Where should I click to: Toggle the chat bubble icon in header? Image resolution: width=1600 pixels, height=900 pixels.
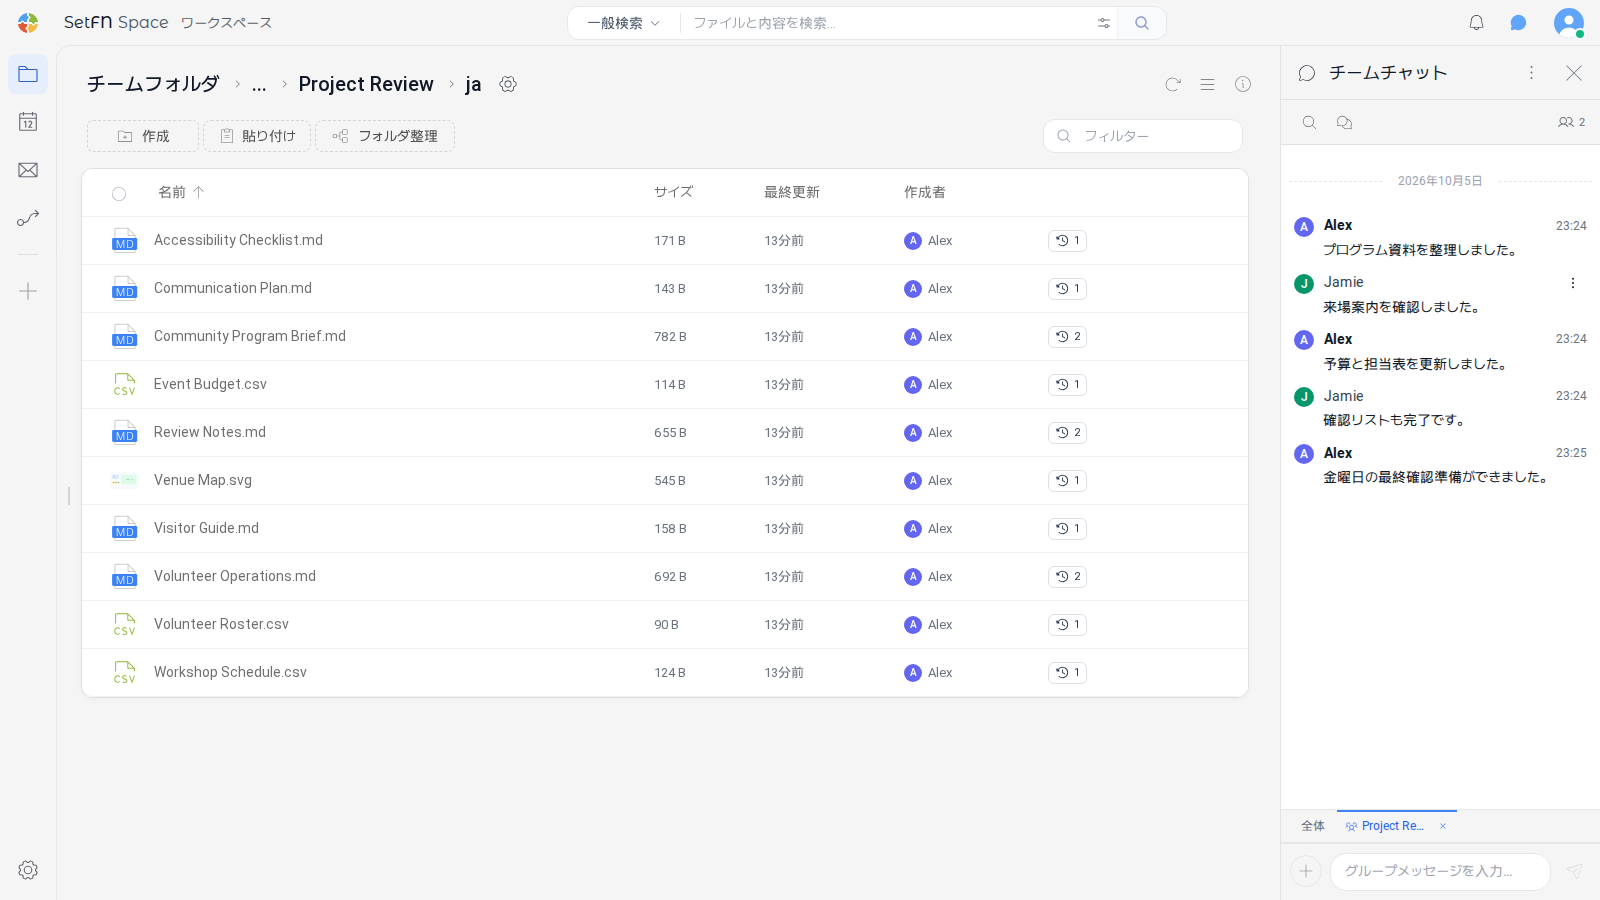1518,23
